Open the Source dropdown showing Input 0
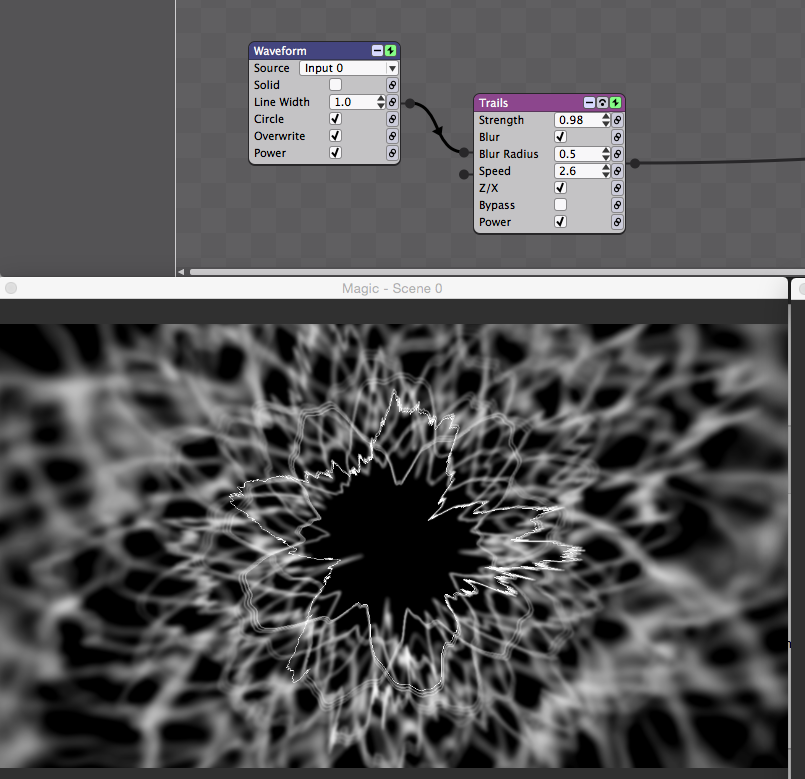805x779 pixels. point(349,68)
